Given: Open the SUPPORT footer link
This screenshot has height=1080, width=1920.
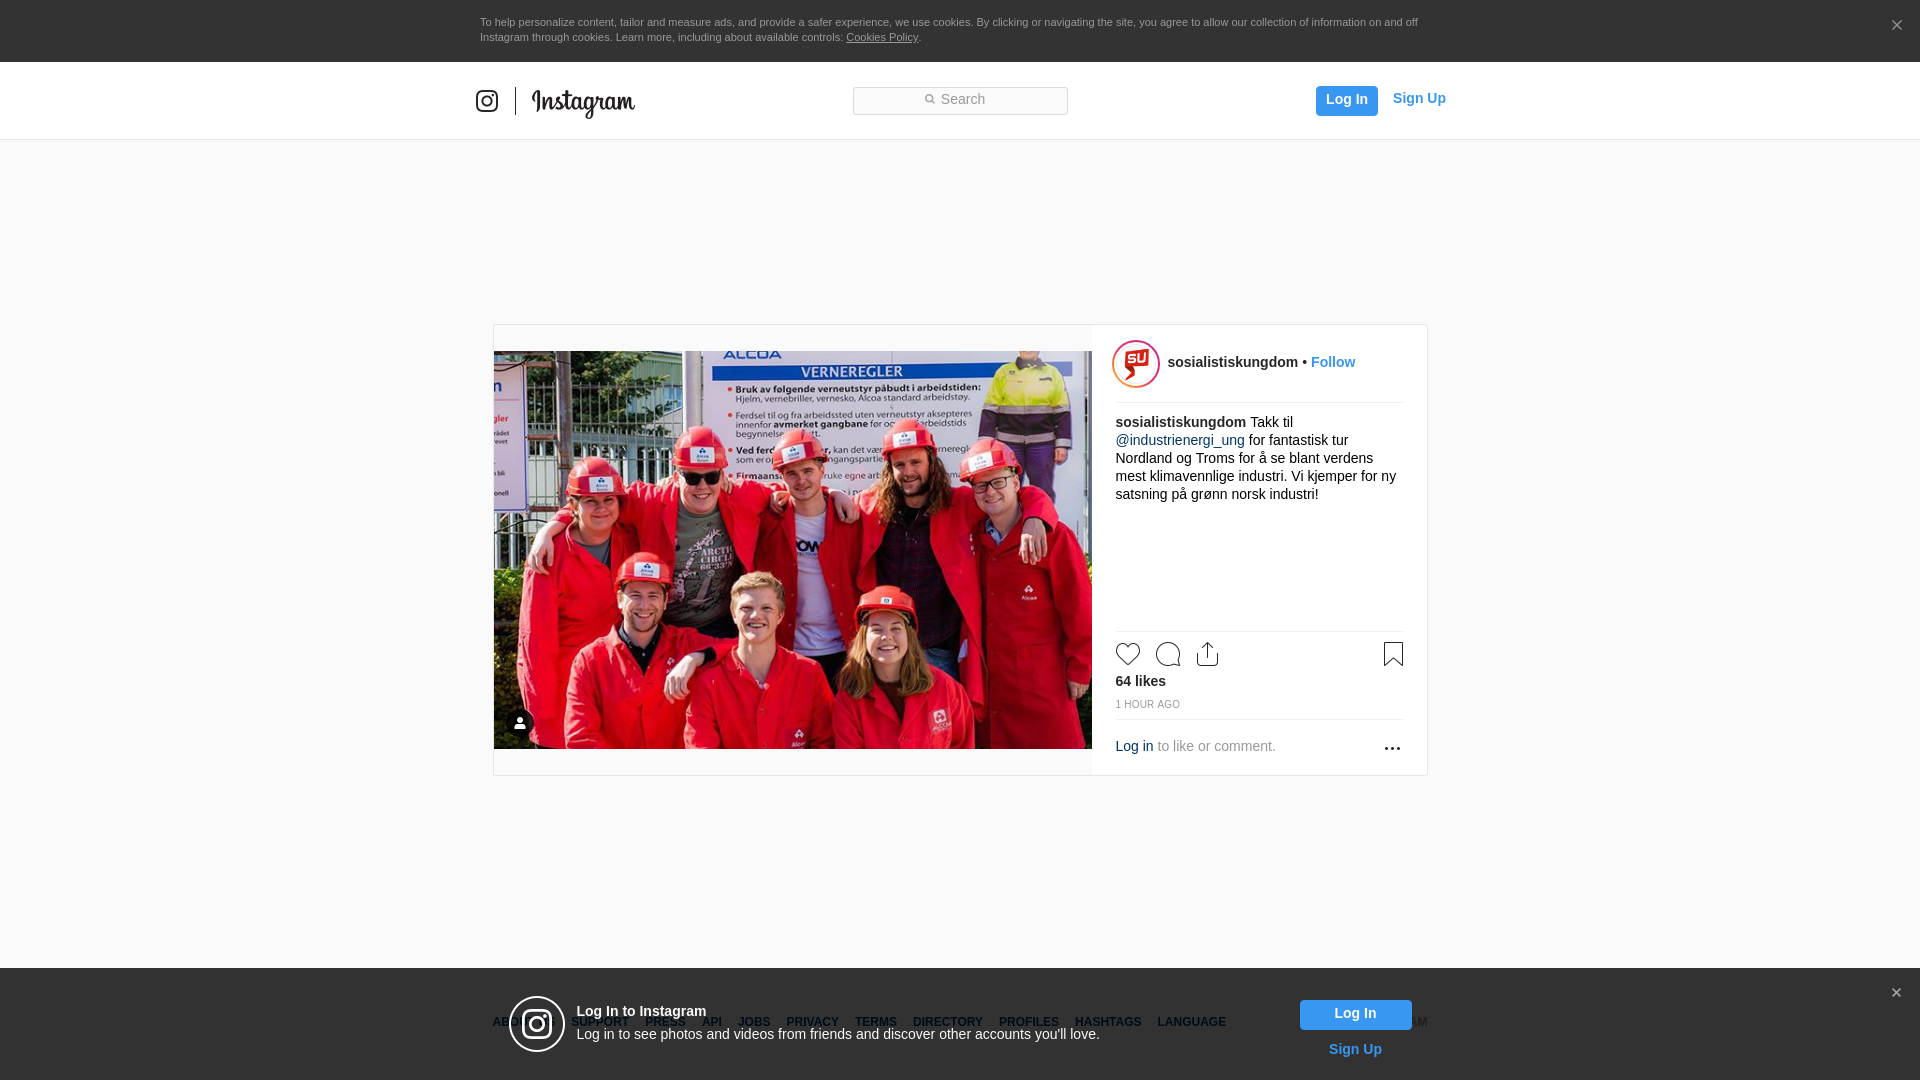Looking at the screenshot, I should point(600,1022).
